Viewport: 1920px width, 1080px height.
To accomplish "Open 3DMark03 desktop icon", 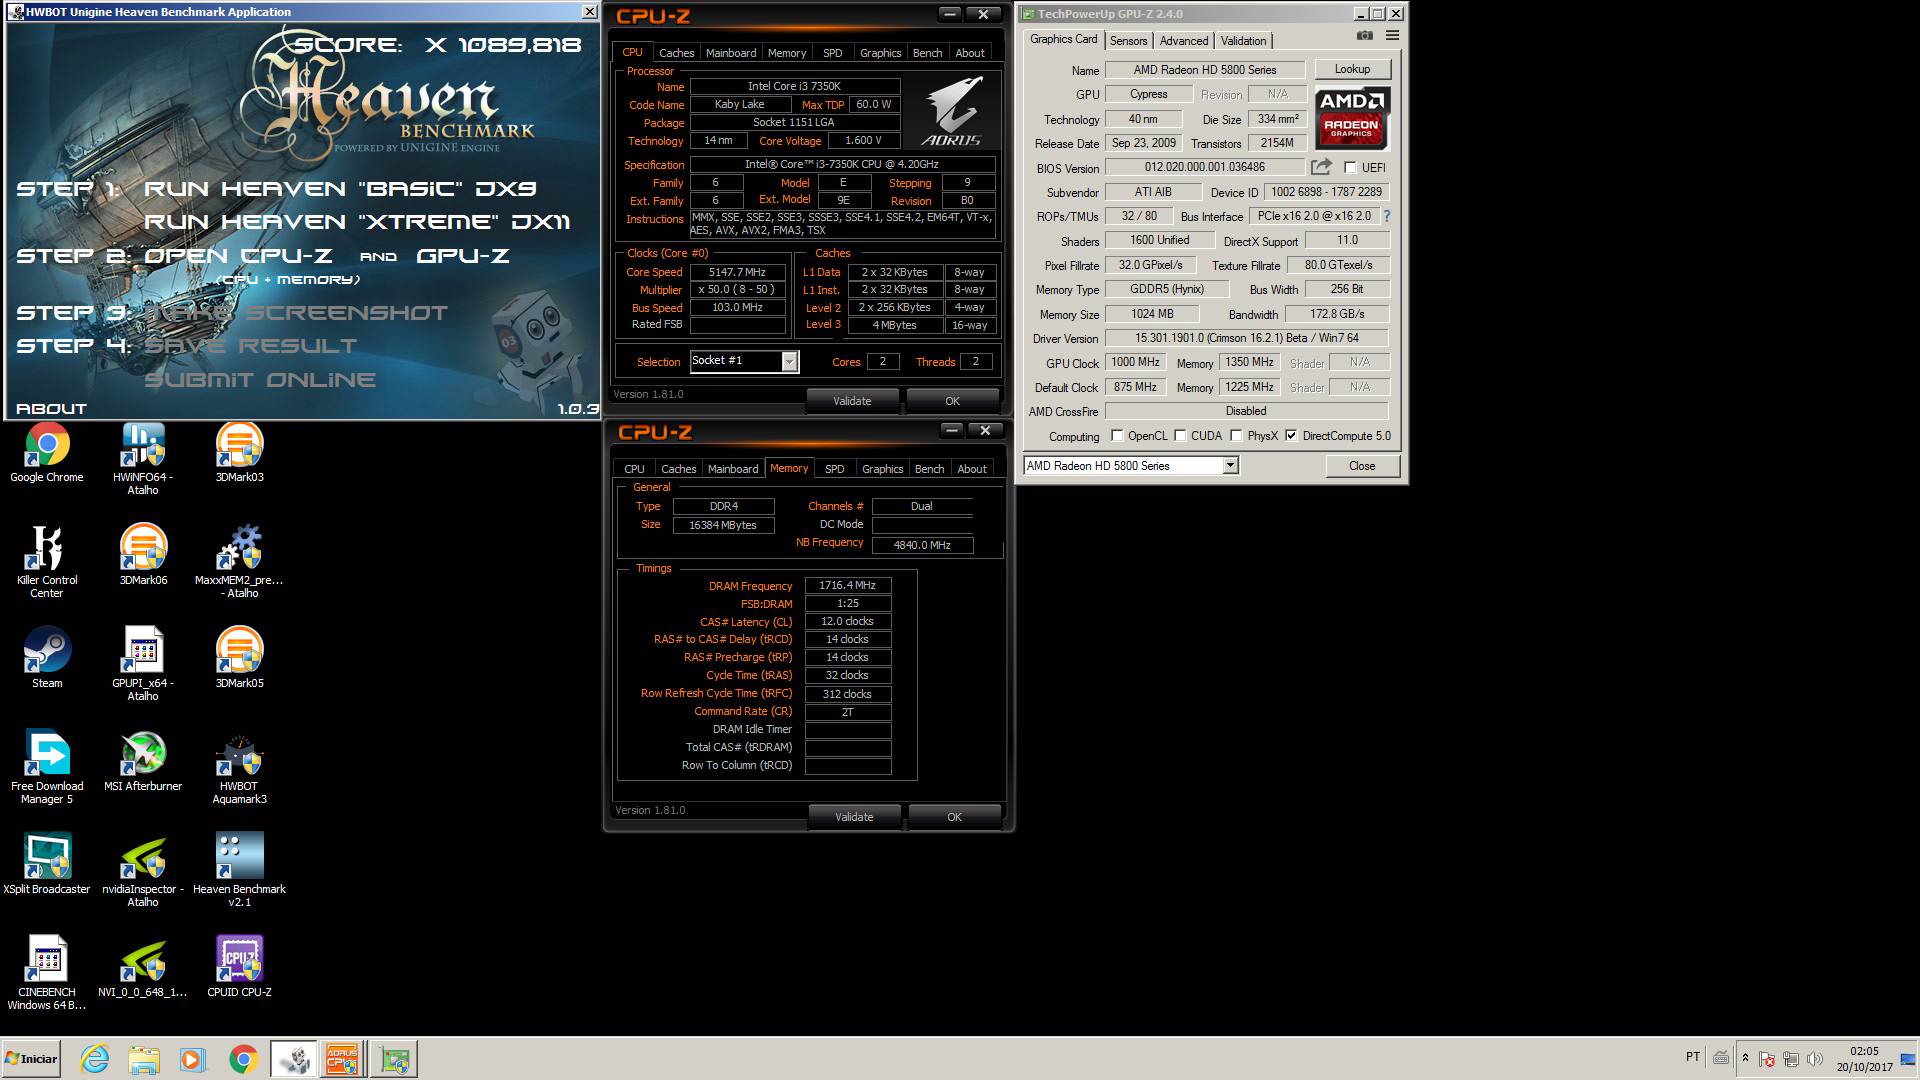I will coord(240,454).
